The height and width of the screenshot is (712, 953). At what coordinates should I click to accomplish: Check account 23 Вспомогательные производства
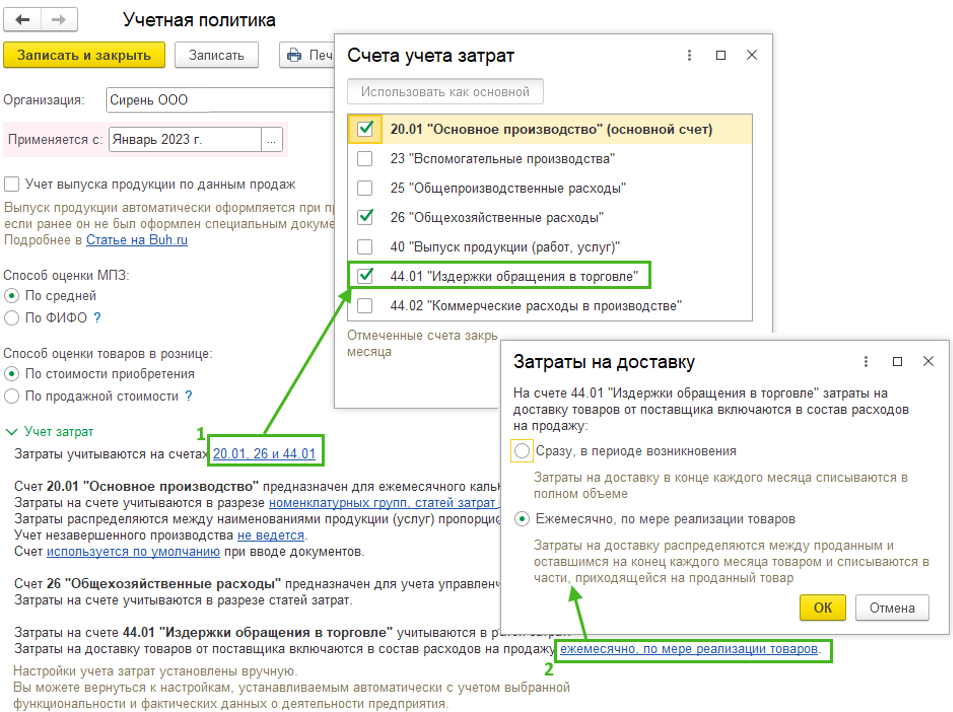365,159
